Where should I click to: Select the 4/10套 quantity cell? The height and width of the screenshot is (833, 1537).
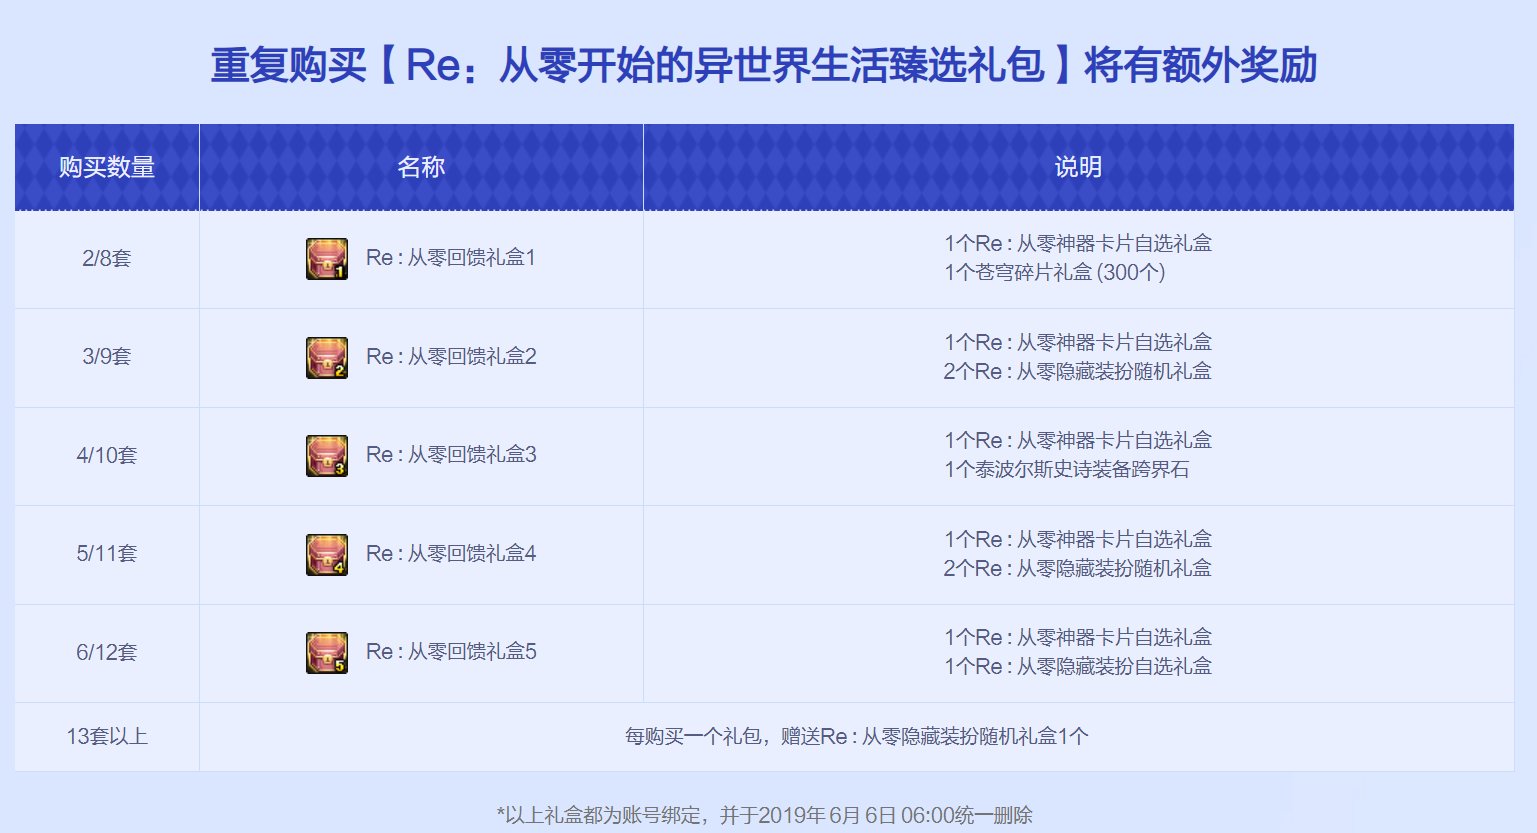click(107, 456)
